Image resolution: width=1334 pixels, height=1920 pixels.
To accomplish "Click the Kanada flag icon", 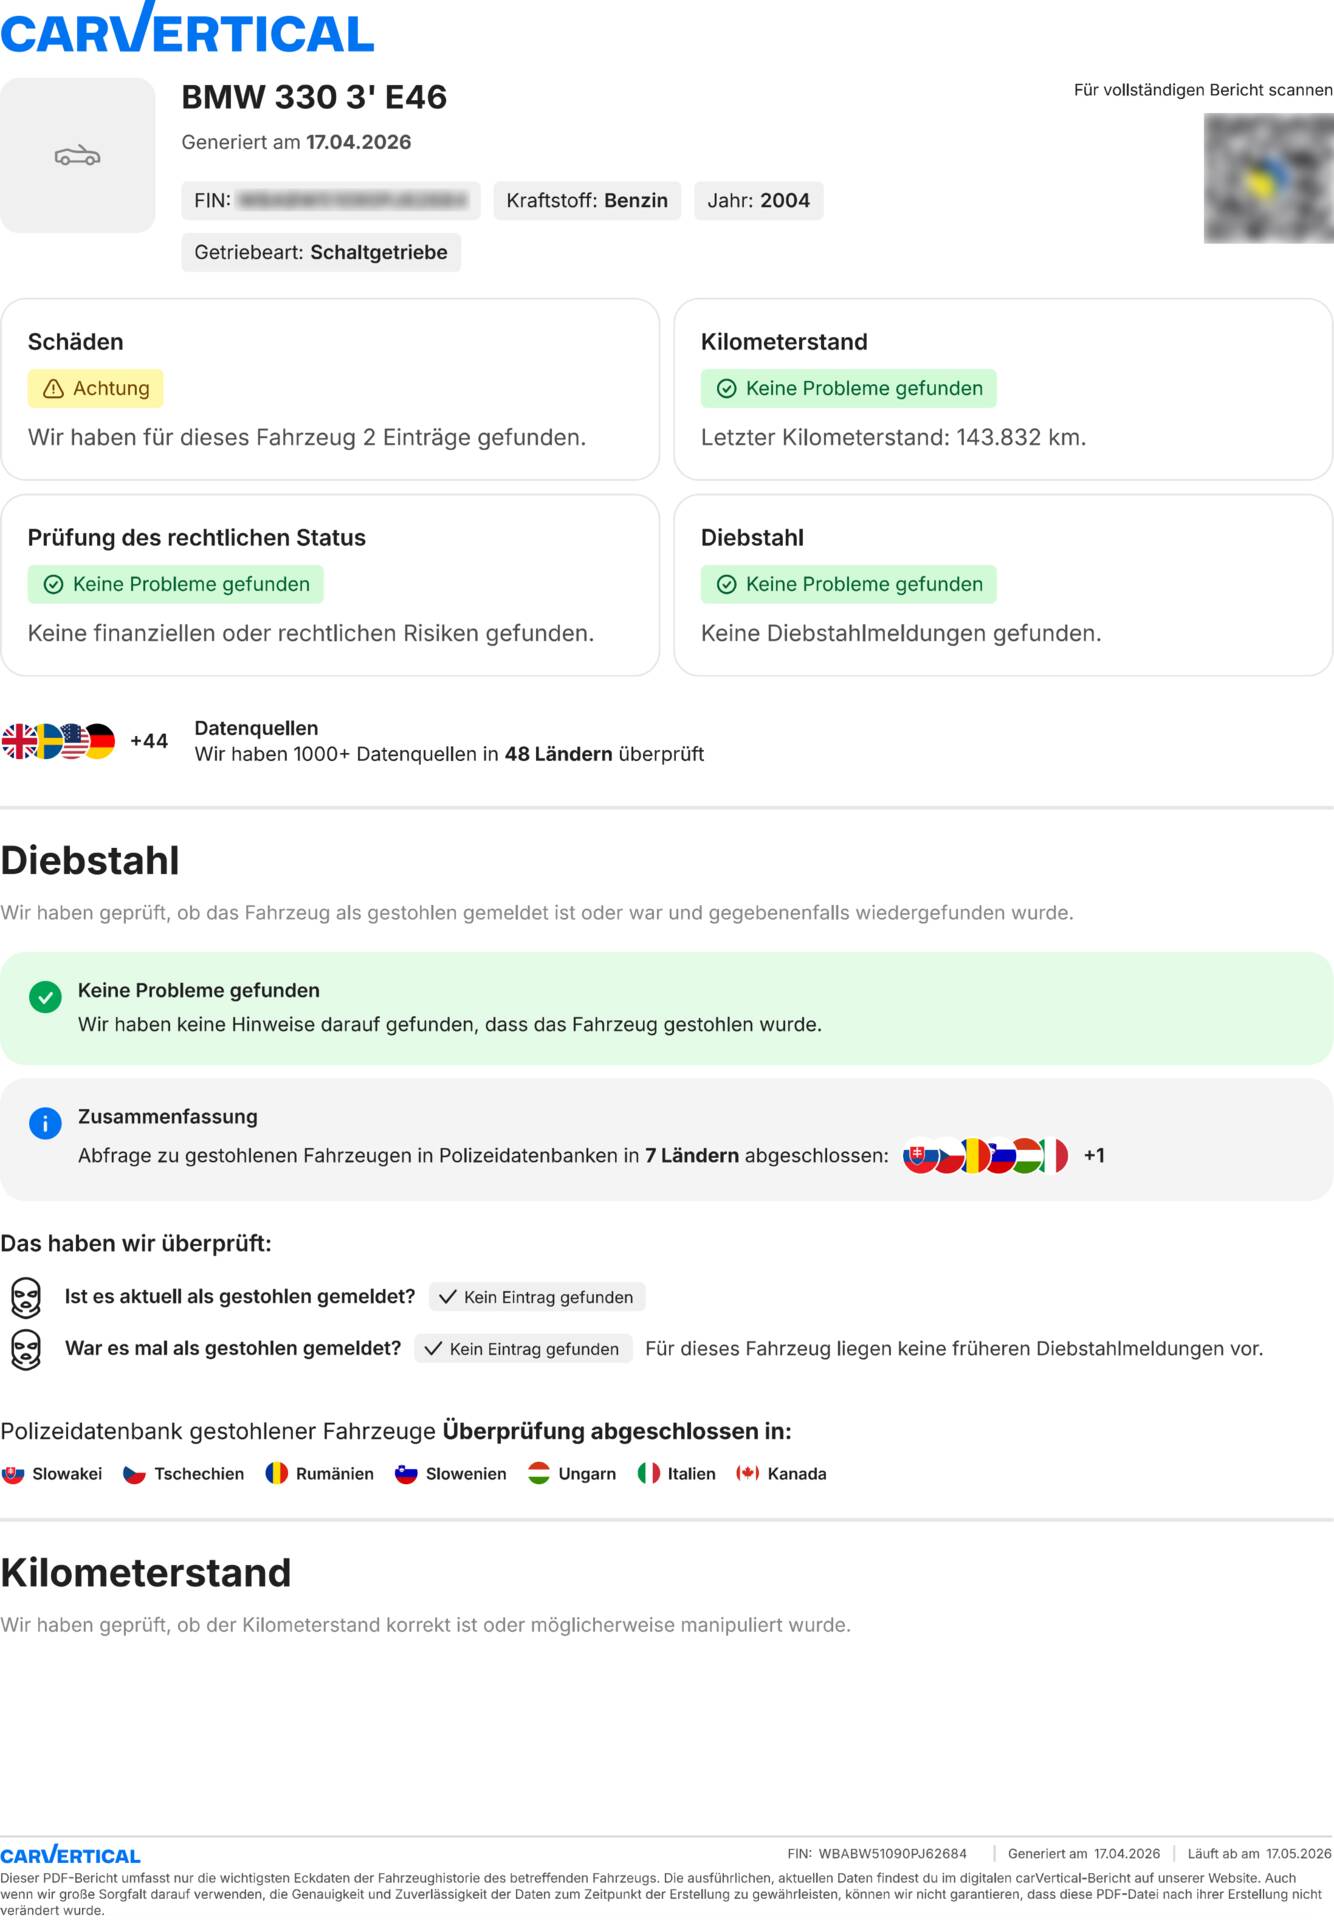I will tap(747, 1474).
